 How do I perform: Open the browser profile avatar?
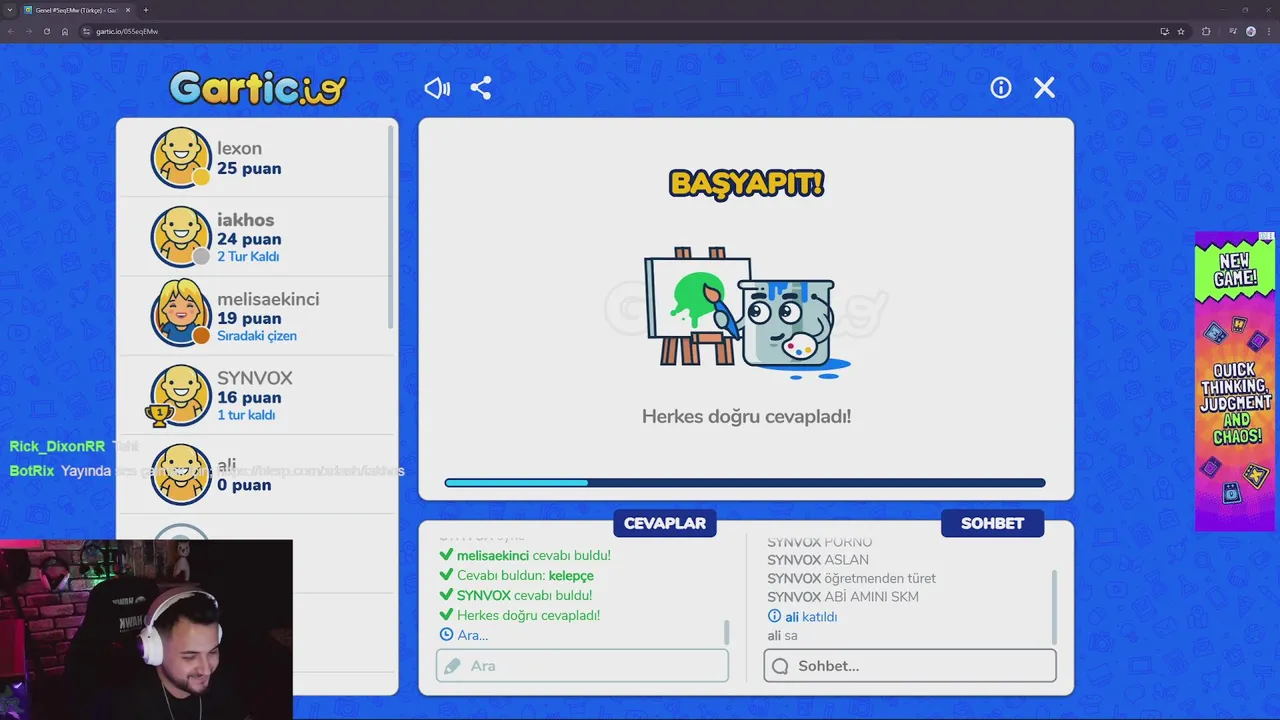tap(1251, 31)
